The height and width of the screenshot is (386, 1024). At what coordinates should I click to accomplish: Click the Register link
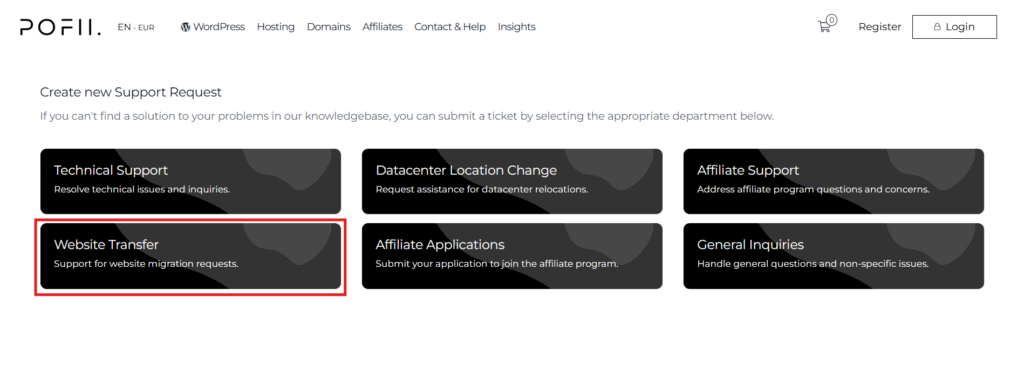point(880,27)
